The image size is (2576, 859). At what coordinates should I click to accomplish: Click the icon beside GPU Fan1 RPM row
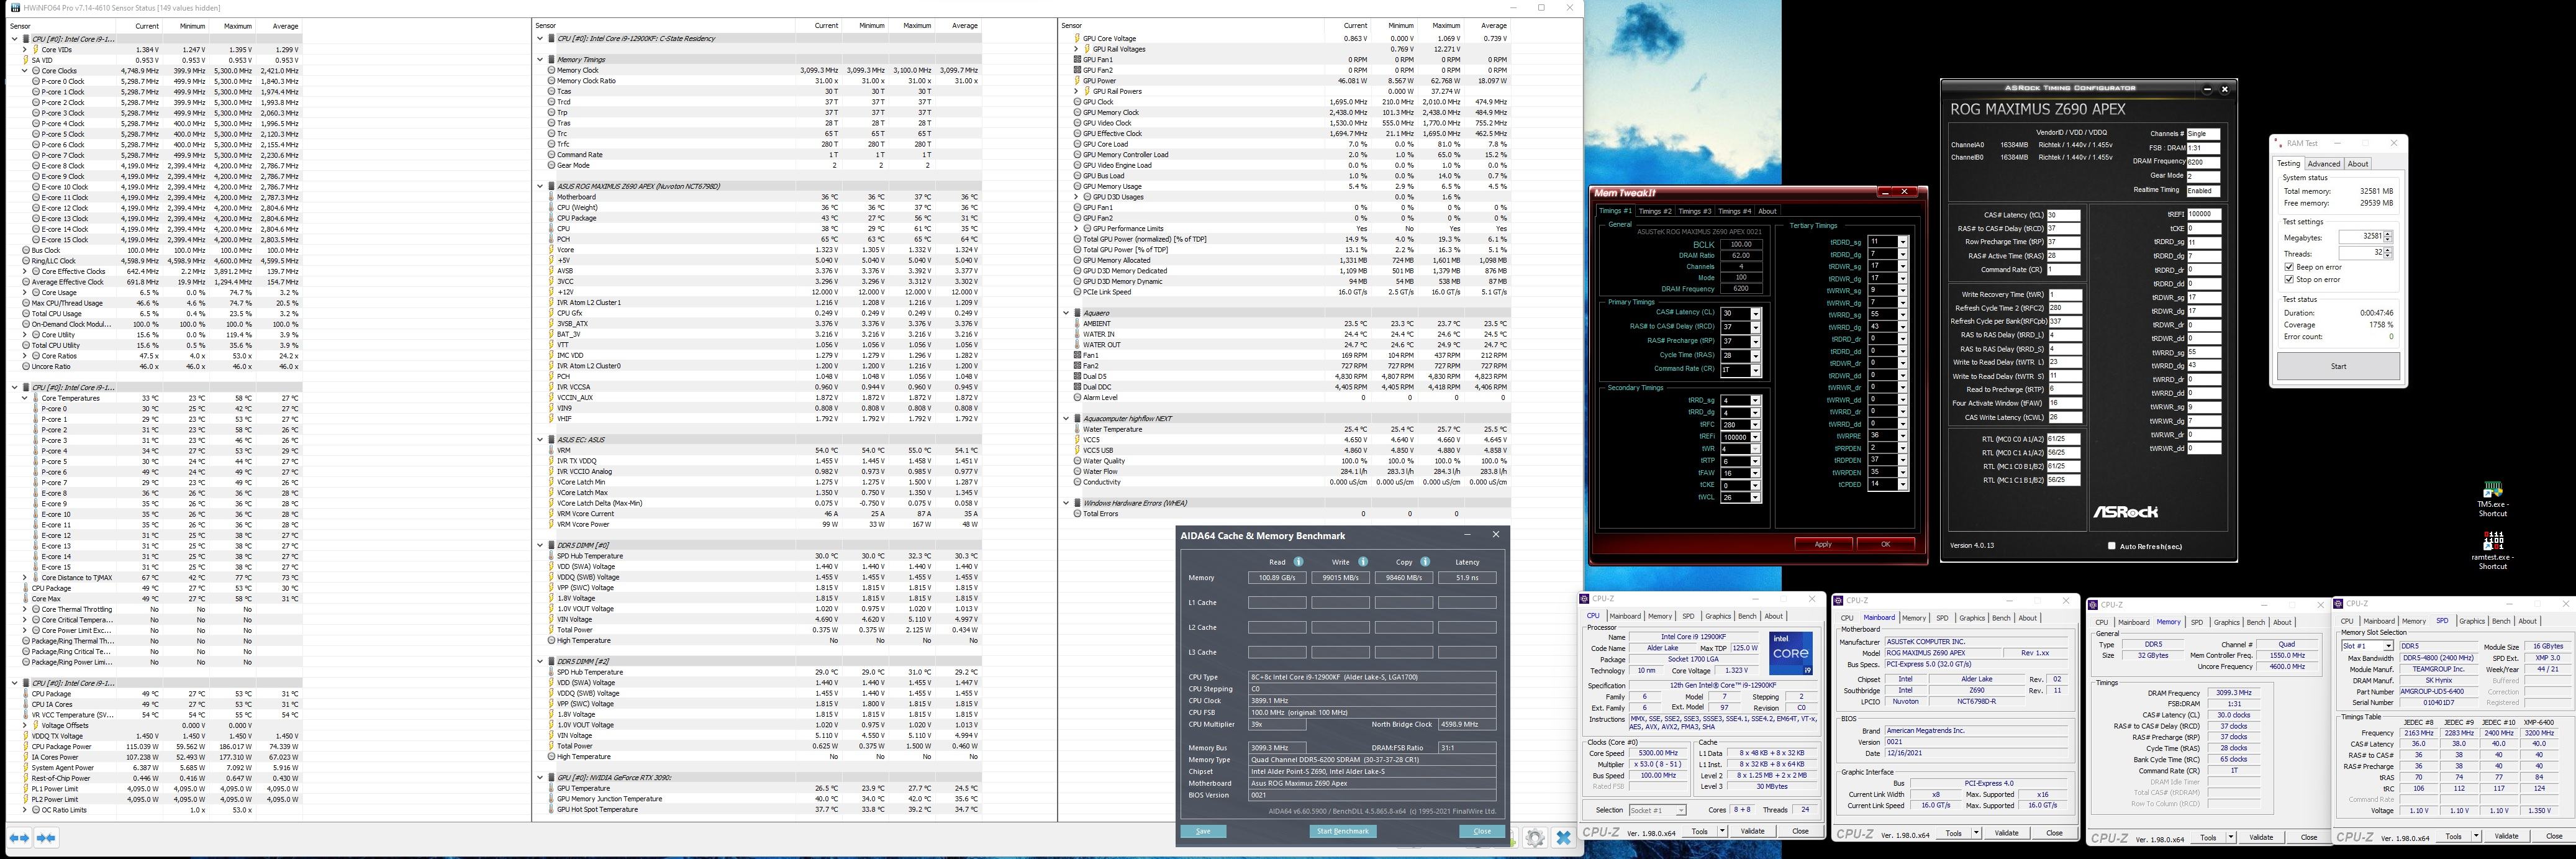coord(1077,60)
